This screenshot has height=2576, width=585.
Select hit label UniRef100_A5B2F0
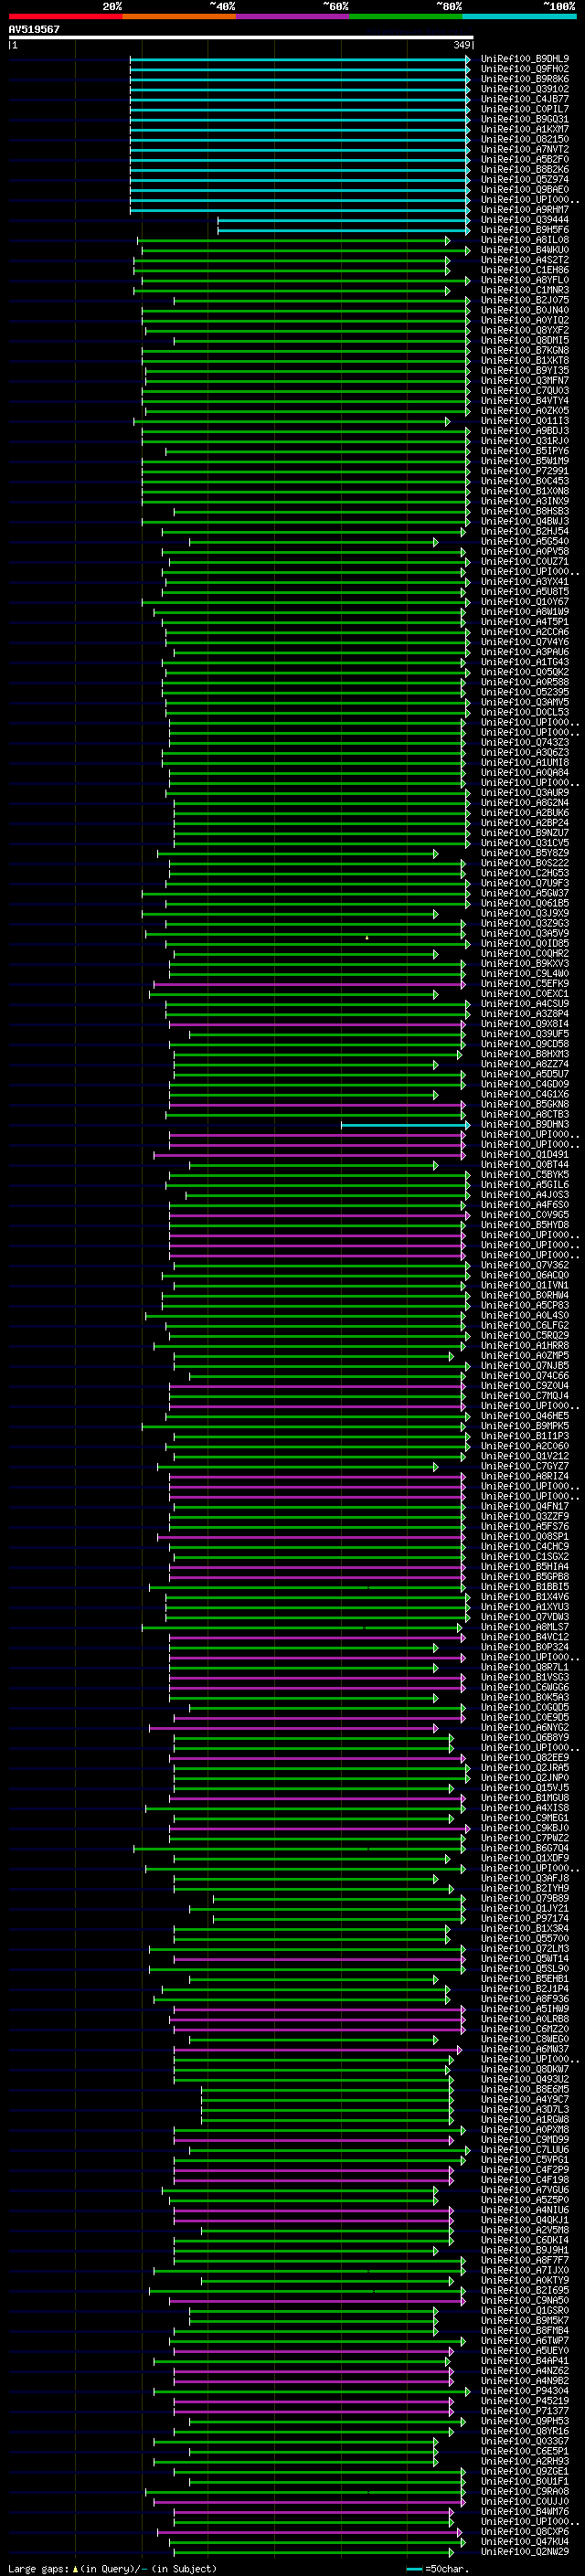[524, 159]
